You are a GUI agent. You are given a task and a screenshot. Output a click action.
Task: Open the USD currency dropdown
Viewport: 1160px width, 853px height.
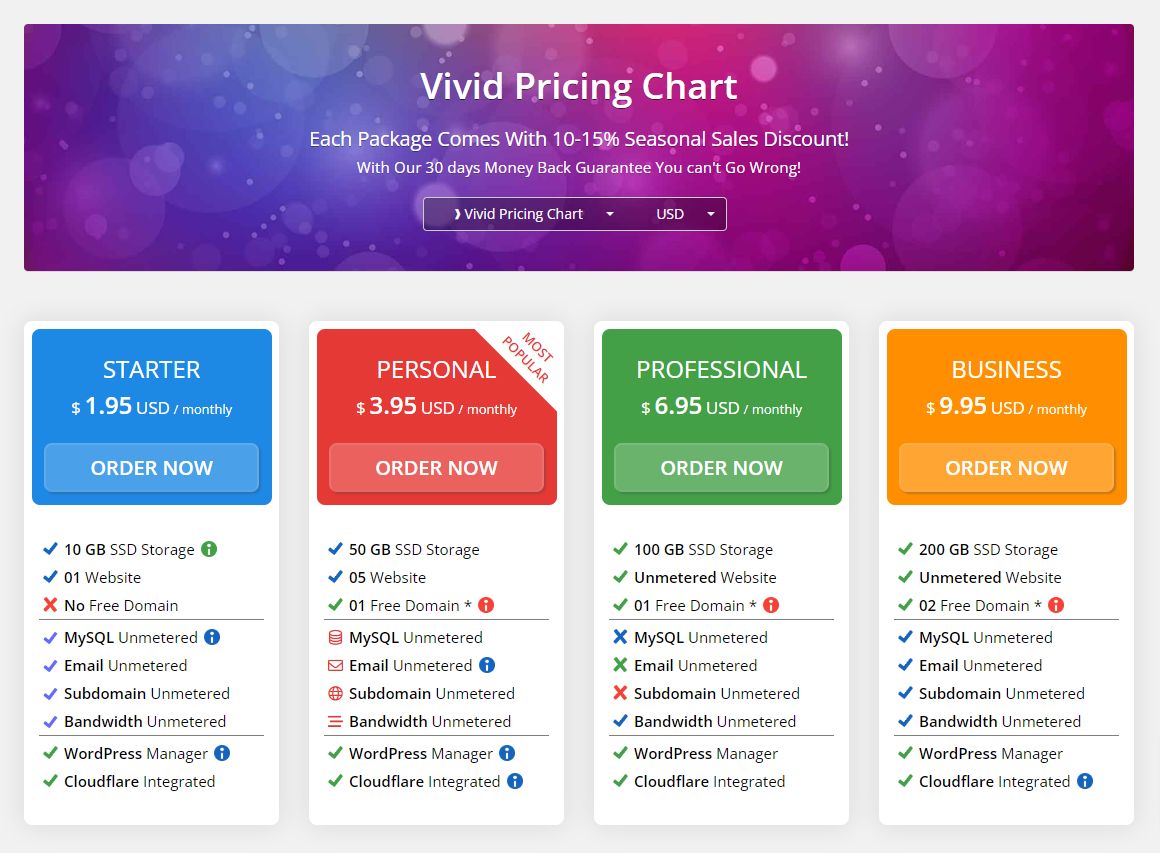click(x=685, y=214)
